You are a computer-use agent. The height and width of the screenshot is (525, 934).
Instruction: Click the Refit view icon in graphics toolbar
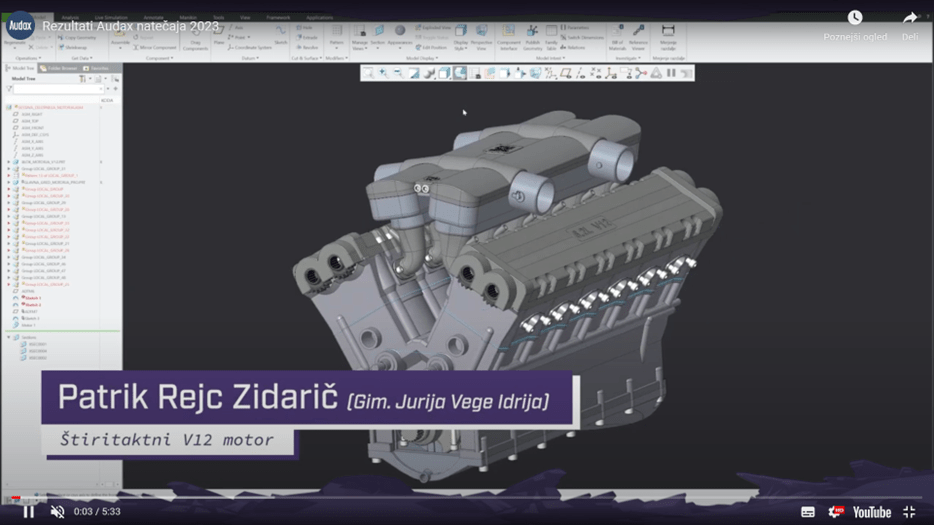[x=369, y=73]
